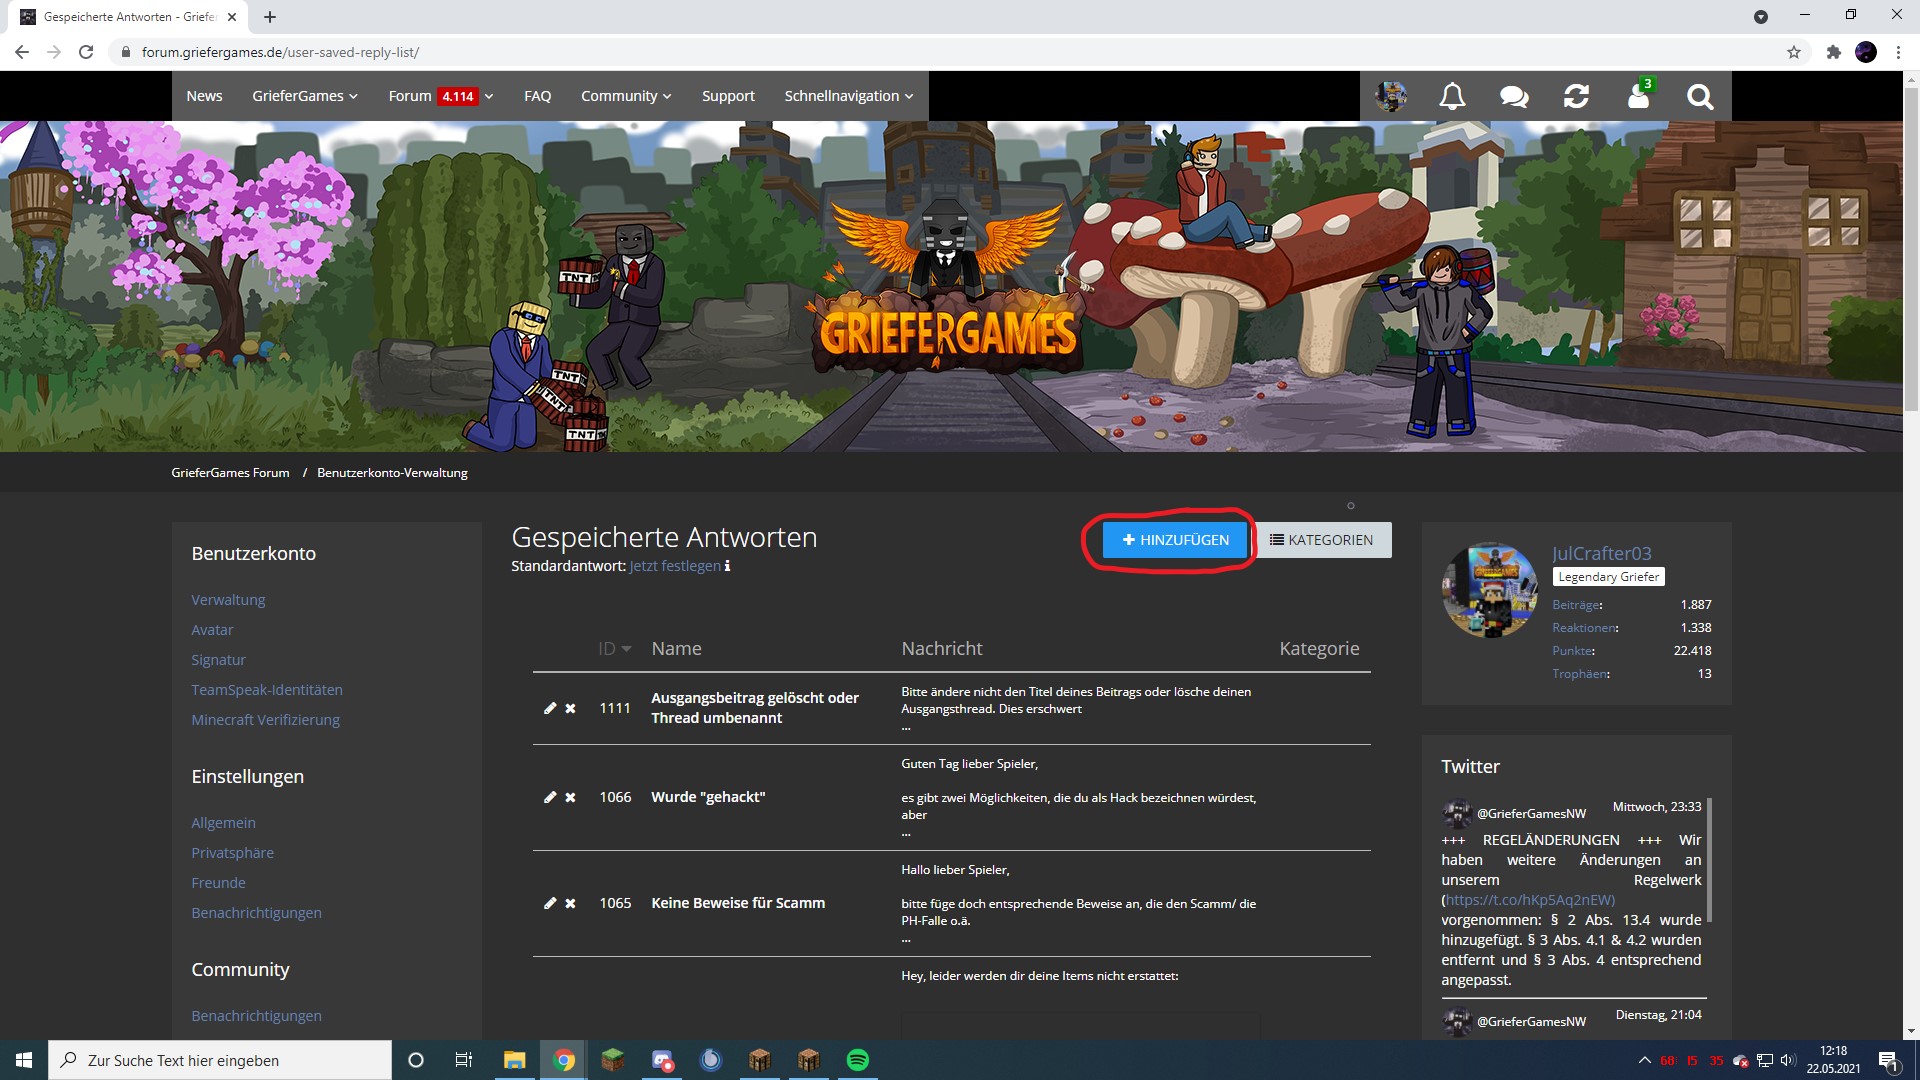Sort the table by the ID column
The image size is (1920, 1080).
(614, 649)
